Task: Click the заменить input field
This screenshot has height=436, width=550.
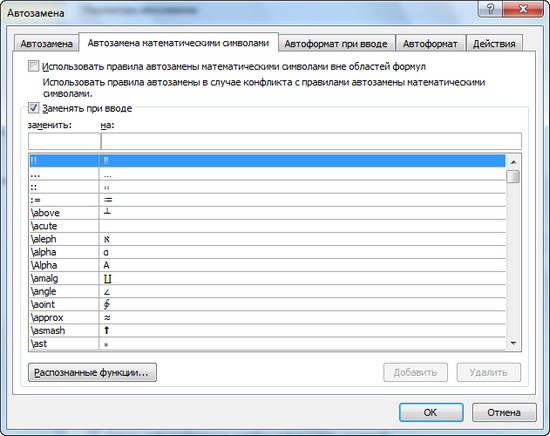Action: (64, 141)
